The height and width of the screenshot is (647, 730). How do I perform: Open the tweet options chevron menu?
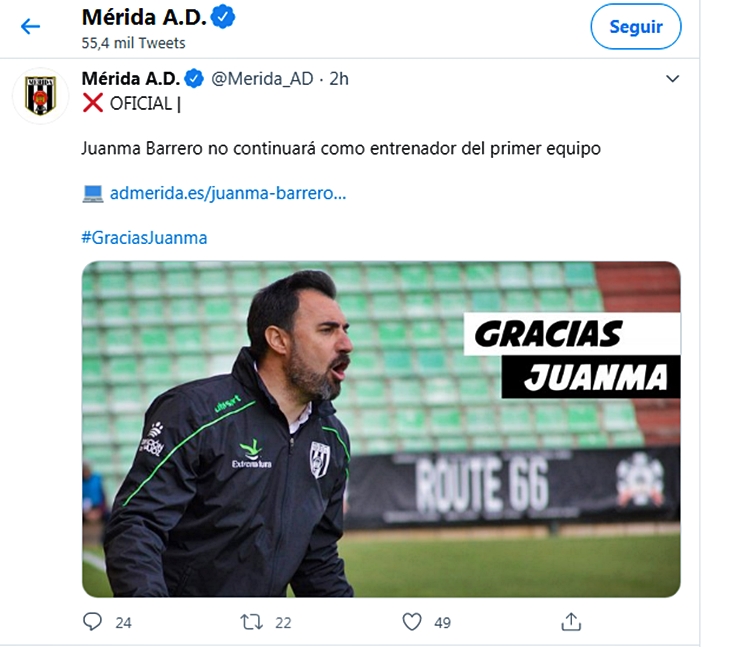672,79
